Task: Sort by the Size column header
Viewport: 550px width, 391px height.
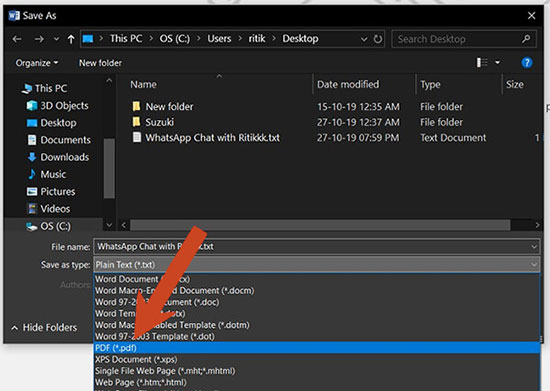Action: tap(515, 85)
